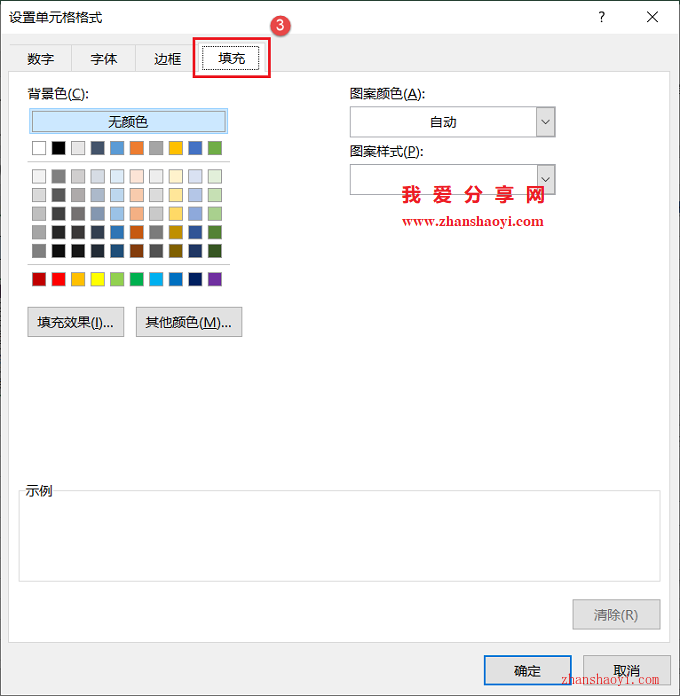Select the 填充 tab
The image size is (680, 696).
[231, 58]
